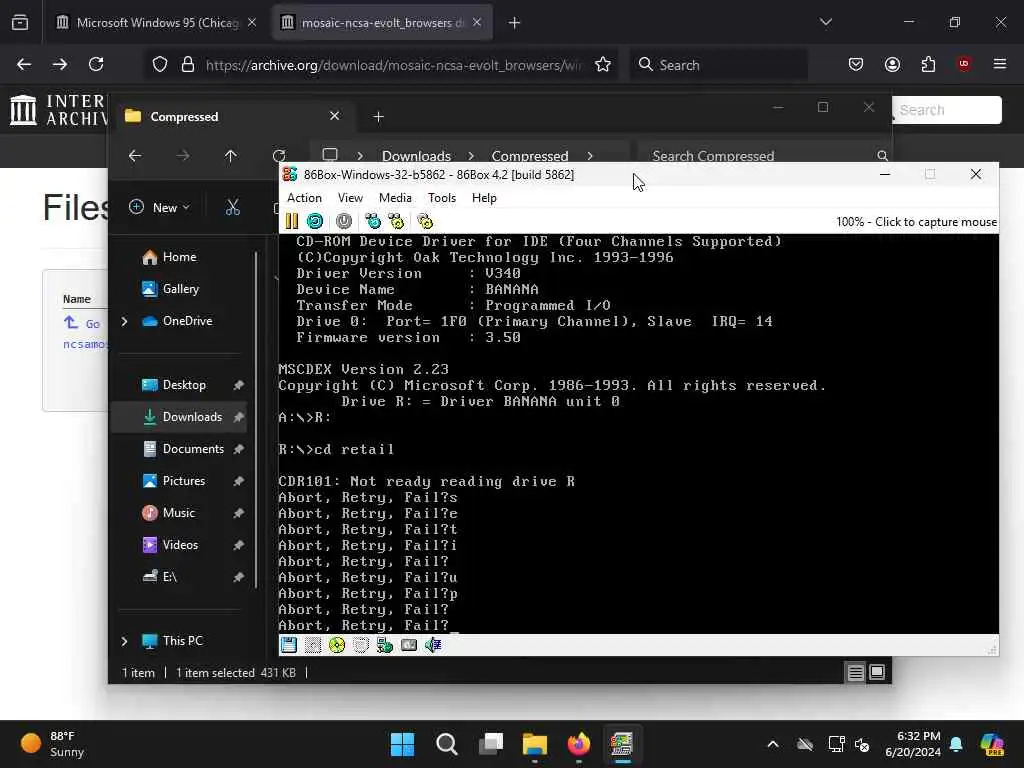
Task: Open the Action menu in 86Box
Action: coord(304,198)
